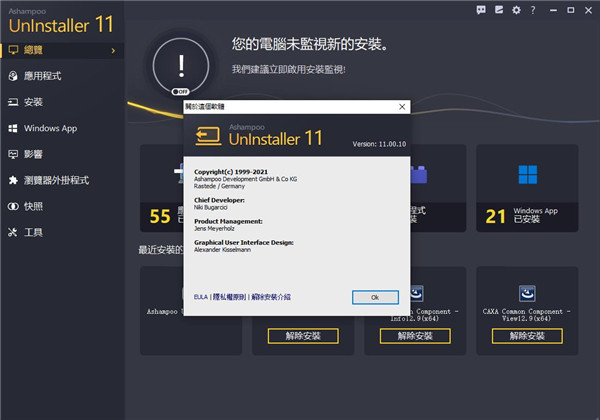Click the purple plugin block icon
The height and width of the screenshot is (420, 600).
click(419, 174)
